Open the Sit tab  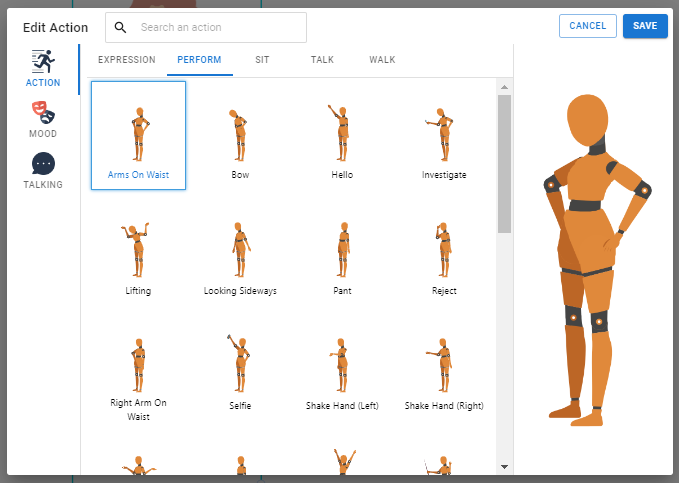pyautogui.click(x=262, y=60)
